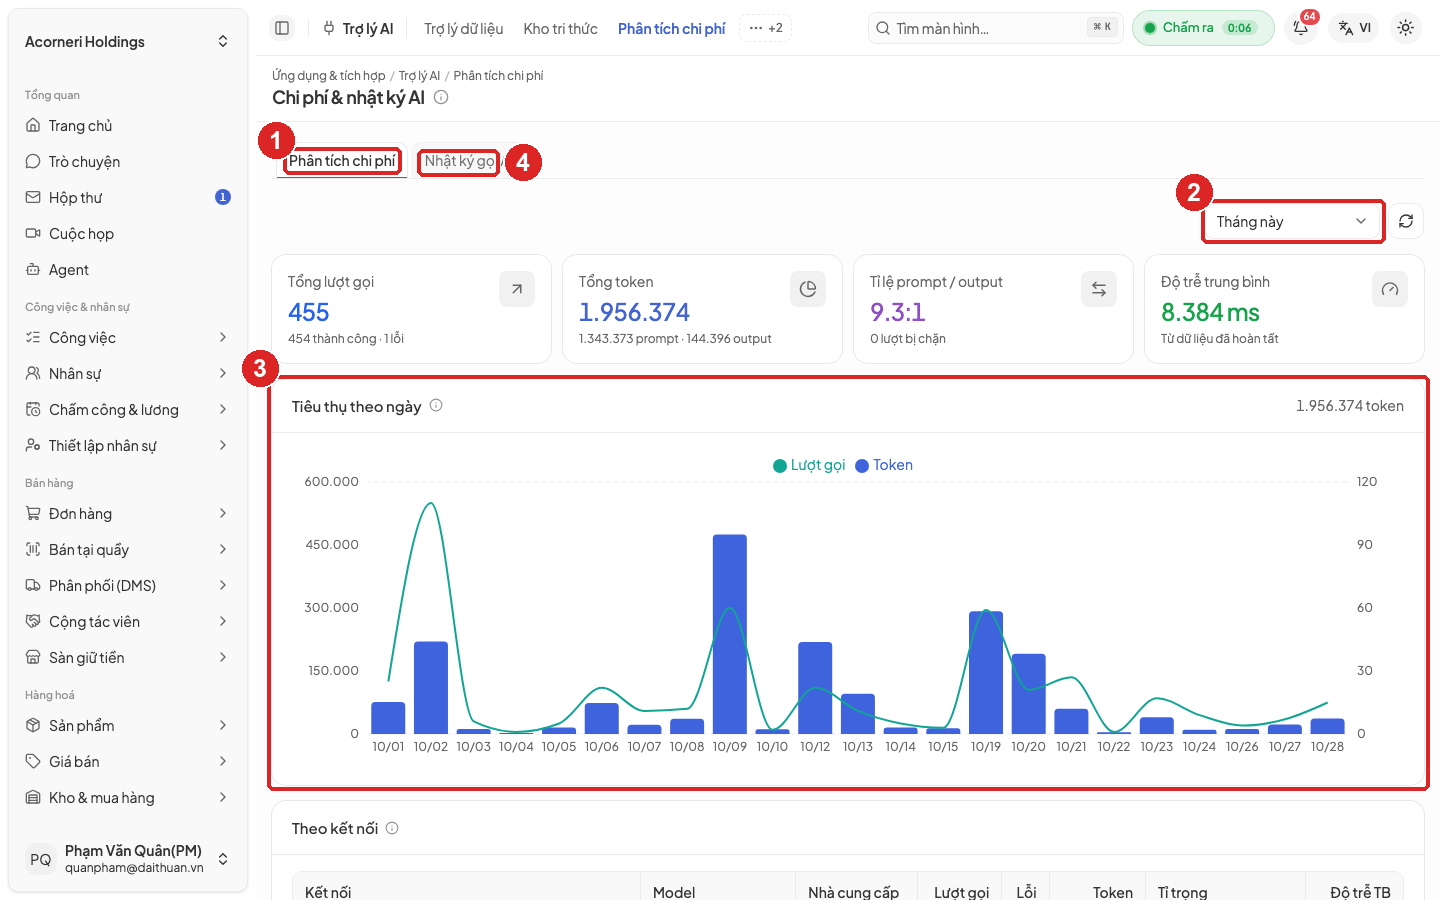Click the 10/09 token bar in chart
This screenshot has width=1440, height=900.
730,634
